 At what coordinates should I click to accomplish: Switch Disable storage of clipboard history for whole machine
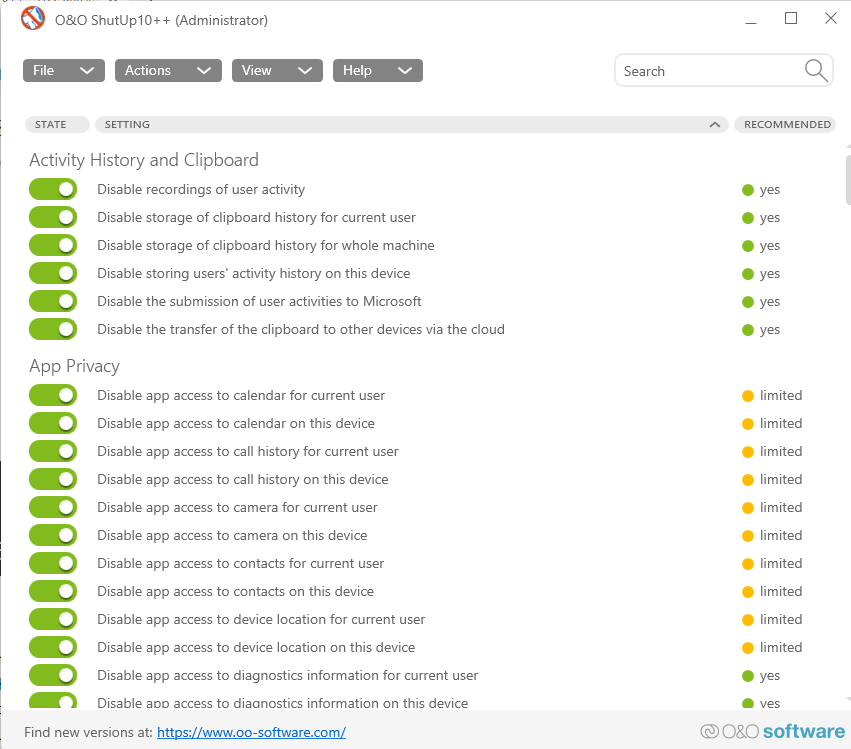53,246
